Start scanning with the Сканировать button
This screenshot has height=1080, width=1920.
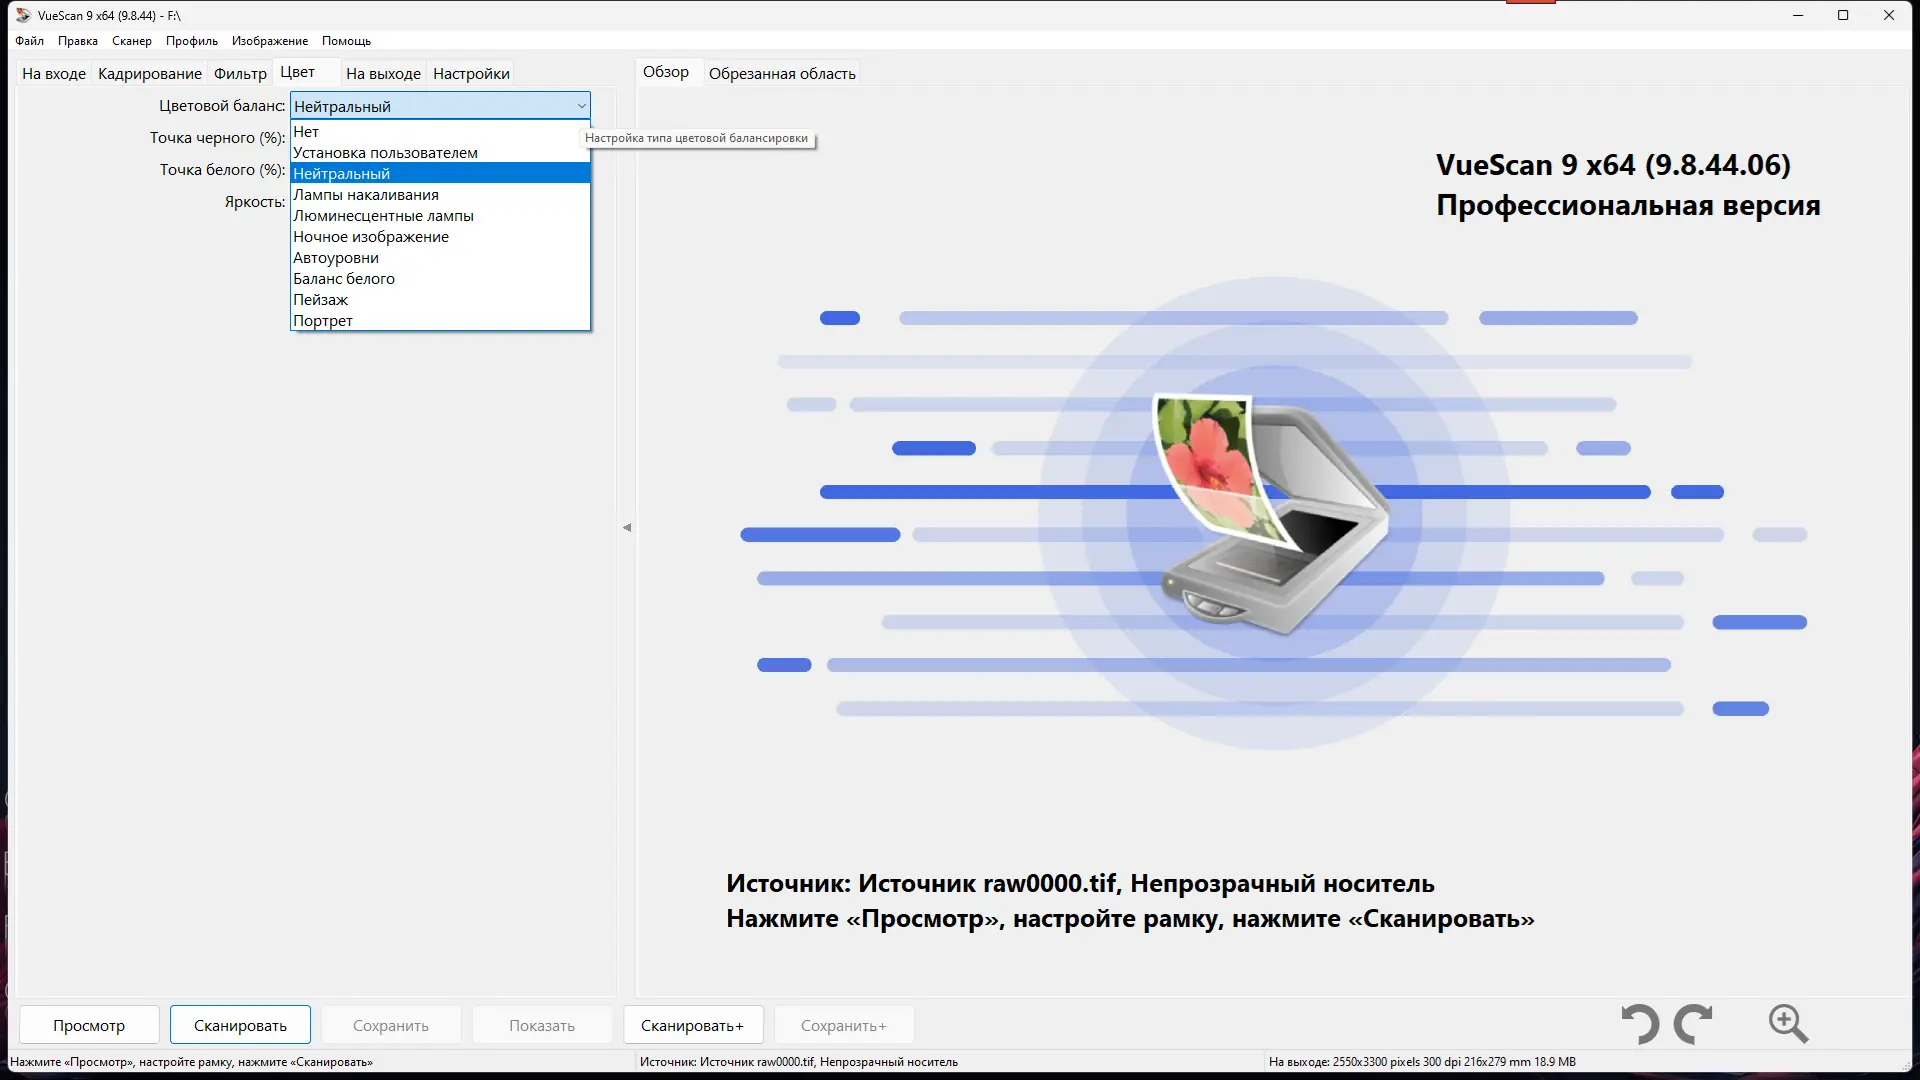pyautogui.click(x=239, y=1024)
